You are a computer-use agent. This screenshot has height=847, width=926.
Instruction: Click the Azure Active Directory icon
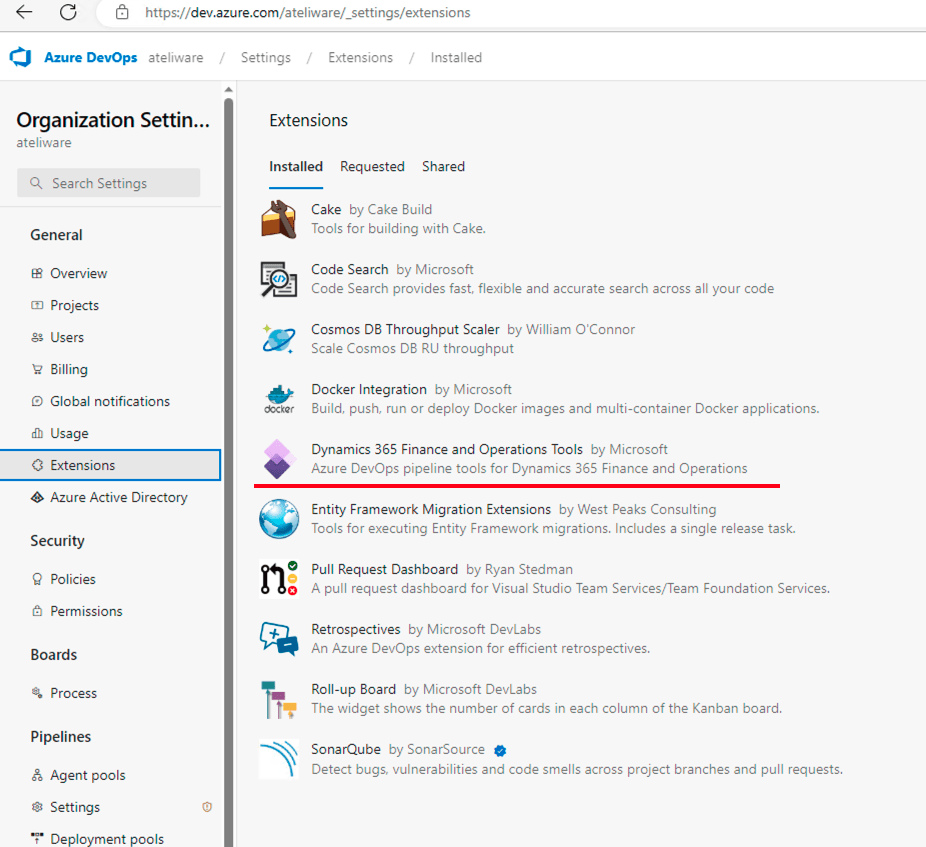(x=37, y=497)
